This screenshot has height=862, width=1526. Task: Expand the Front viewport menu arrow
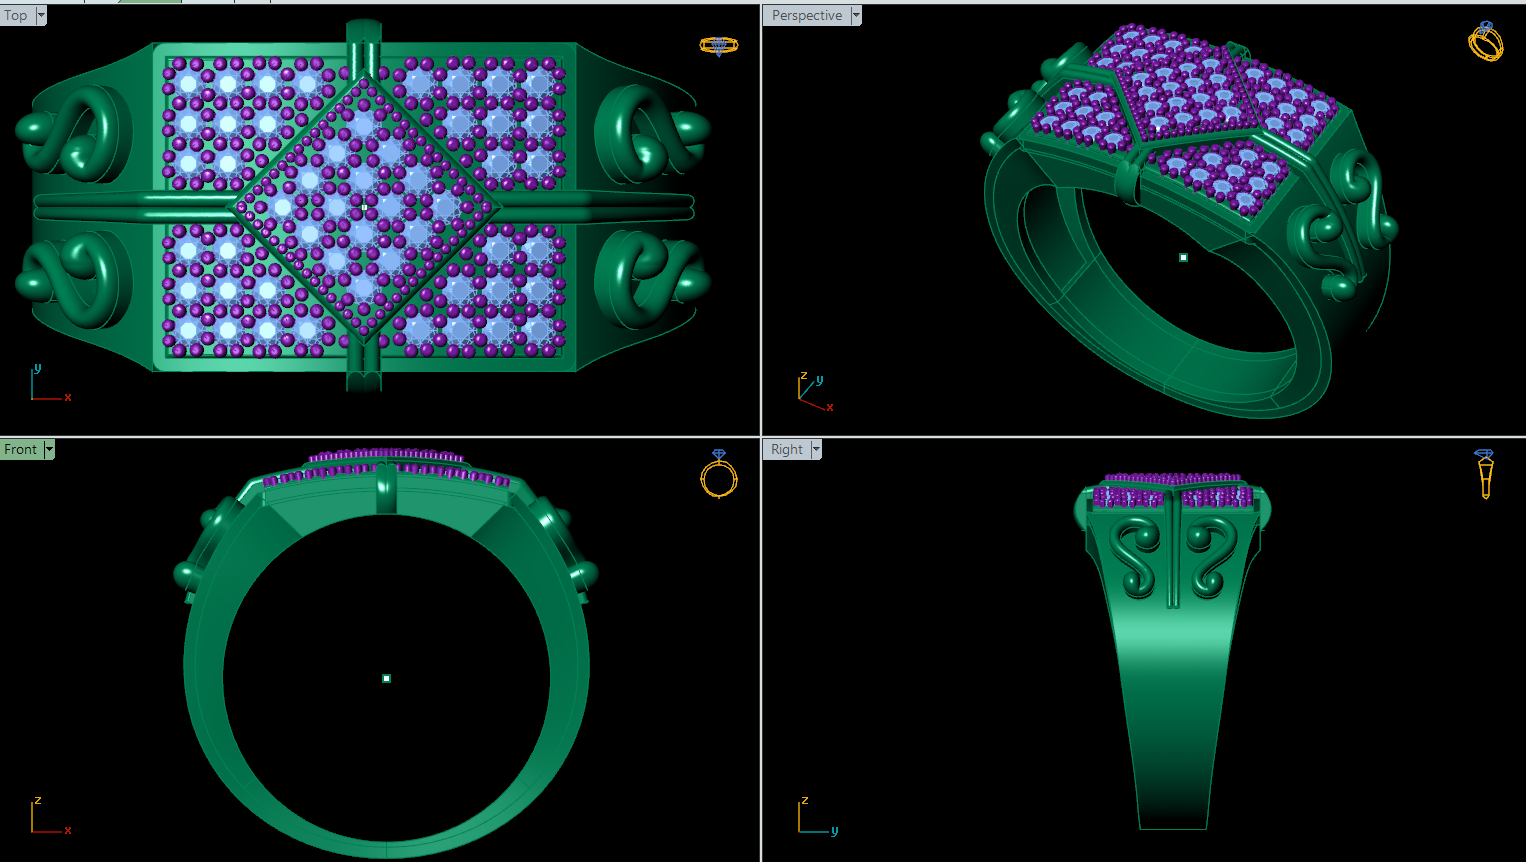click(x=49, y=449)
